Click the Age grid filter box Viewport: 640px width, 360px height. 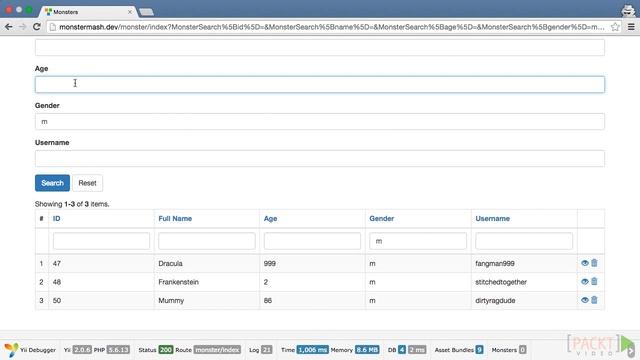click(x=312, y=241)
